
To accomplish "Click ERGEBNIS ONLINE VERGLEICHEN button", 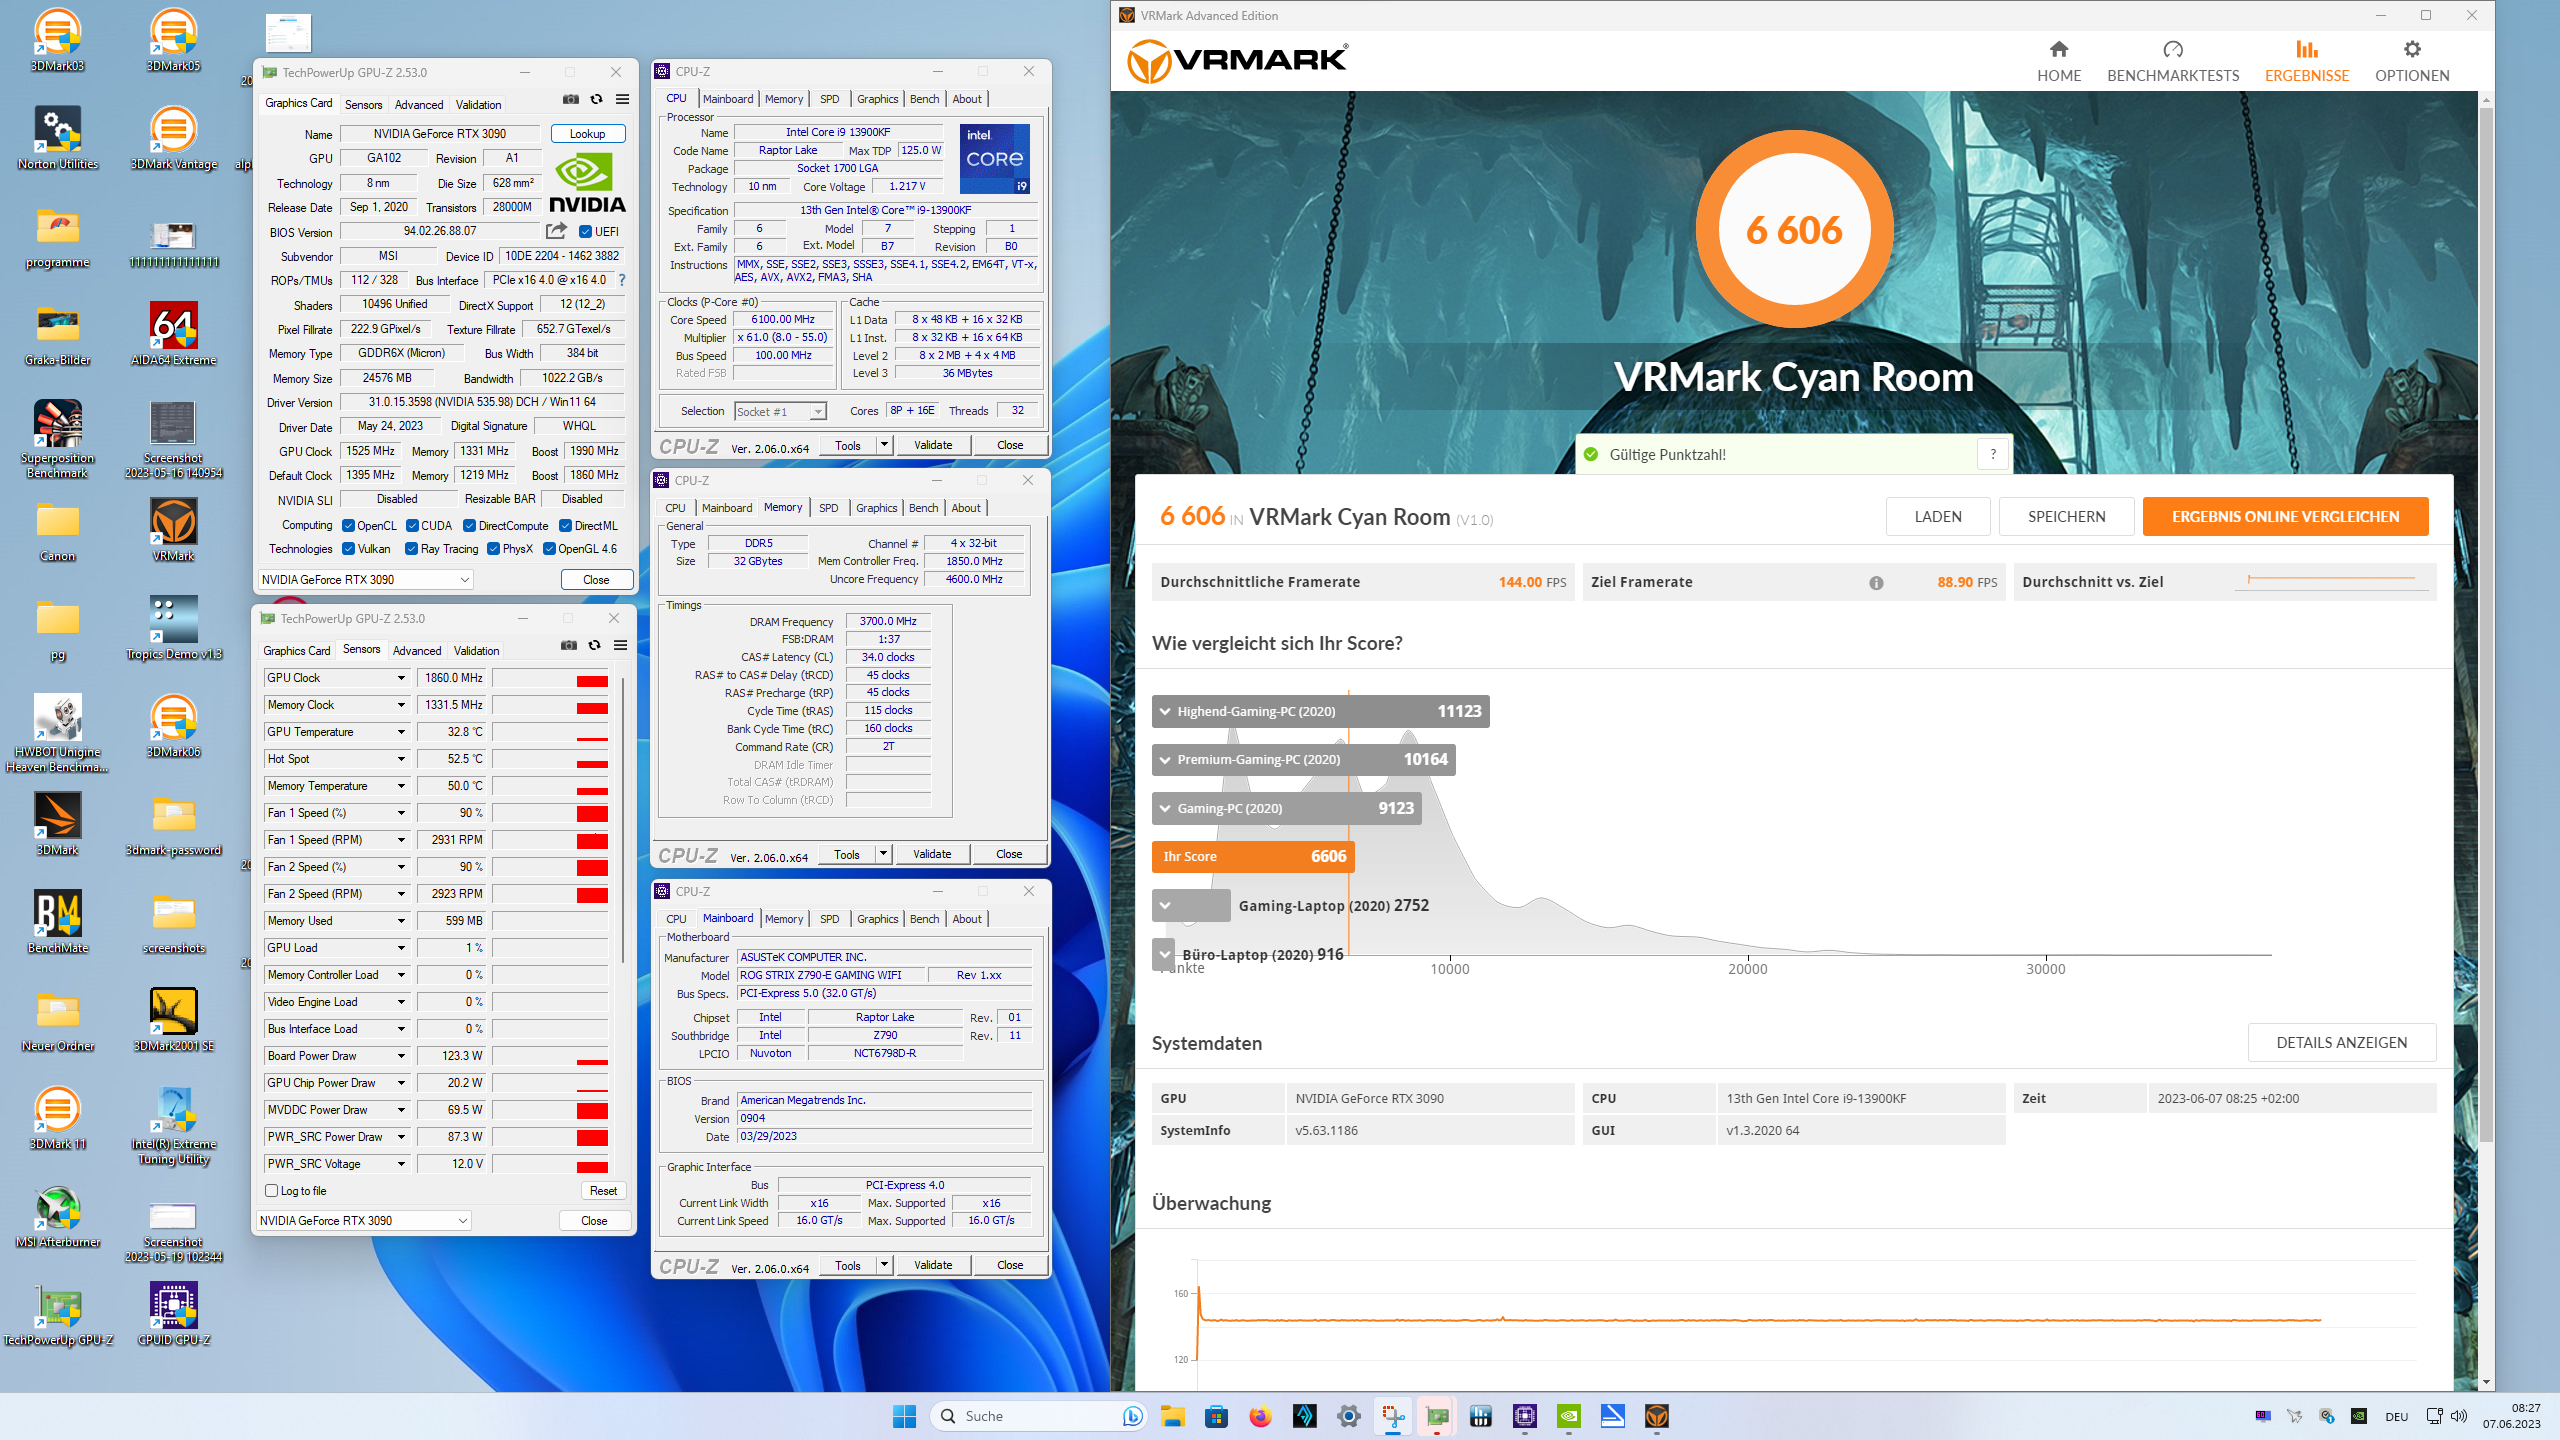I will tap(2285, 516).
